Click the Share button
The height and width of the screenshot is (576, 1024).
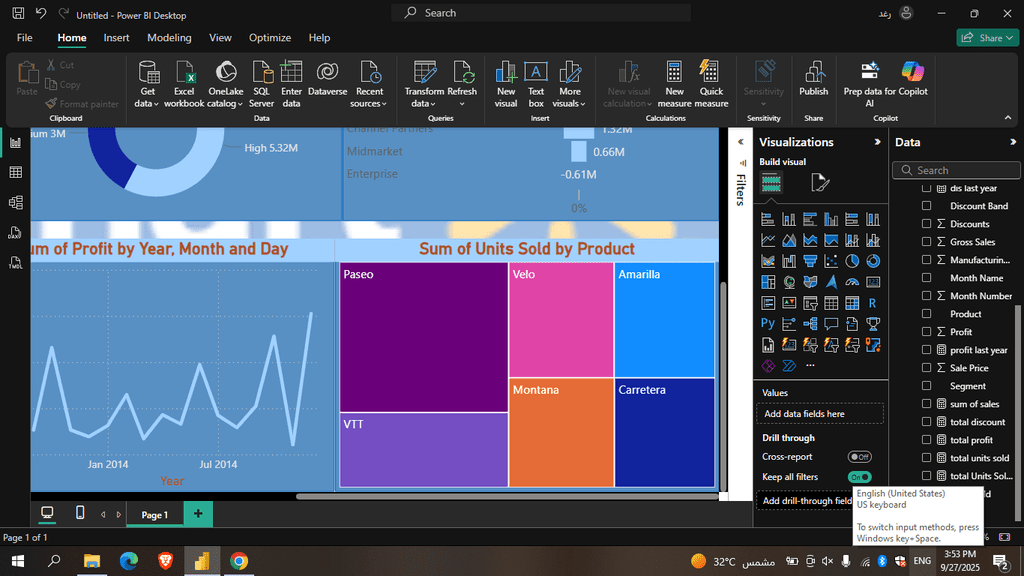click(988, 38)
